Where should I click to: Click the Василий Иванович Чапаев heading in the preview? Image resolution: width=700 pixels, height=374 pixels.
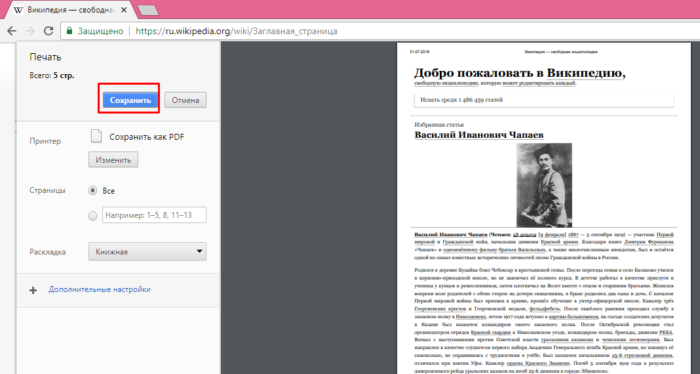pyautogui.click(x=479, y=134)
